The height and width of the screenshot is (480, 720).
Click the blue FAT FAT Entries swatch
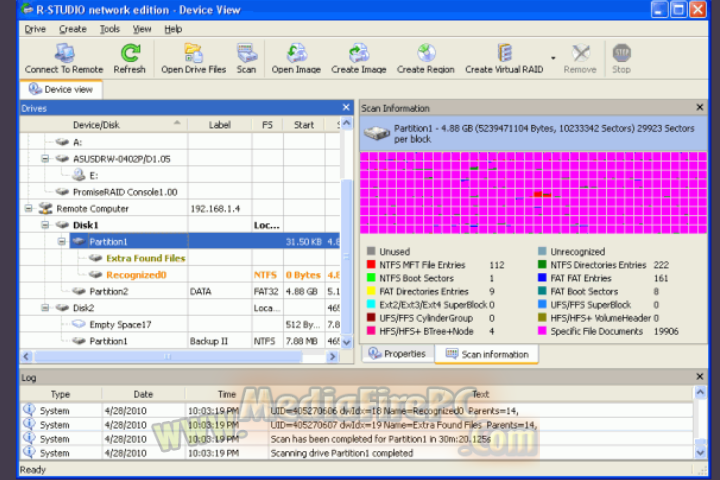tap(542, 278)
